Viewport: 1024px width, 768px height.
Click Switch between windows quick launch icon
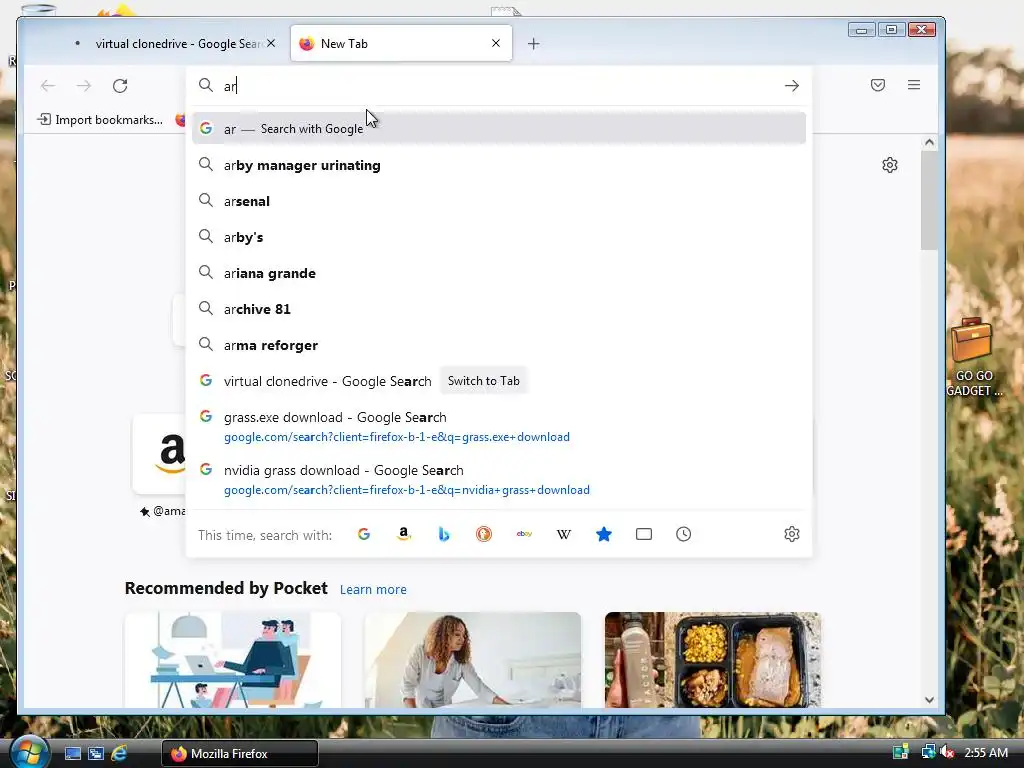(95, 753)
